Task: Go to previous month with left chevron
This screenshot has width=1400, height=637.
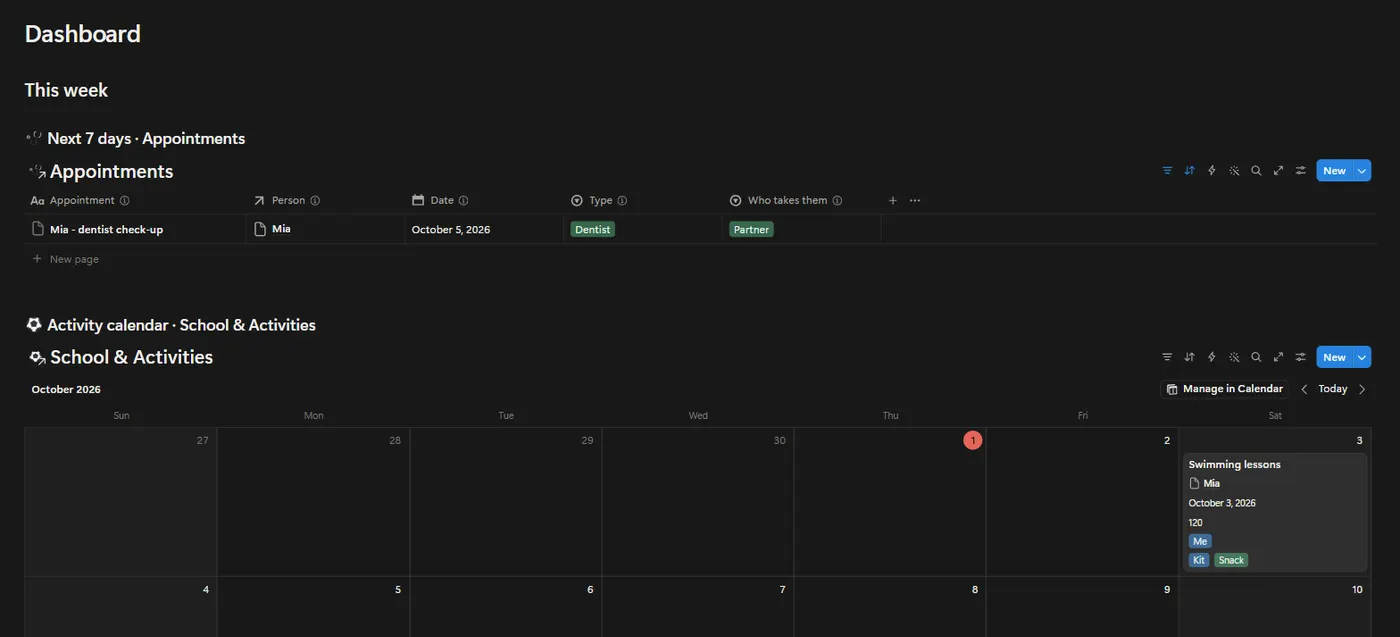Action: coord(1304,389)
